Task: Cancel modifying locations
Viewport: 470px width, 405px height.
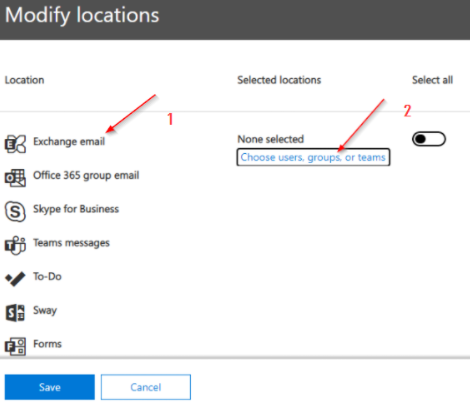Action: tap(146, 387)
